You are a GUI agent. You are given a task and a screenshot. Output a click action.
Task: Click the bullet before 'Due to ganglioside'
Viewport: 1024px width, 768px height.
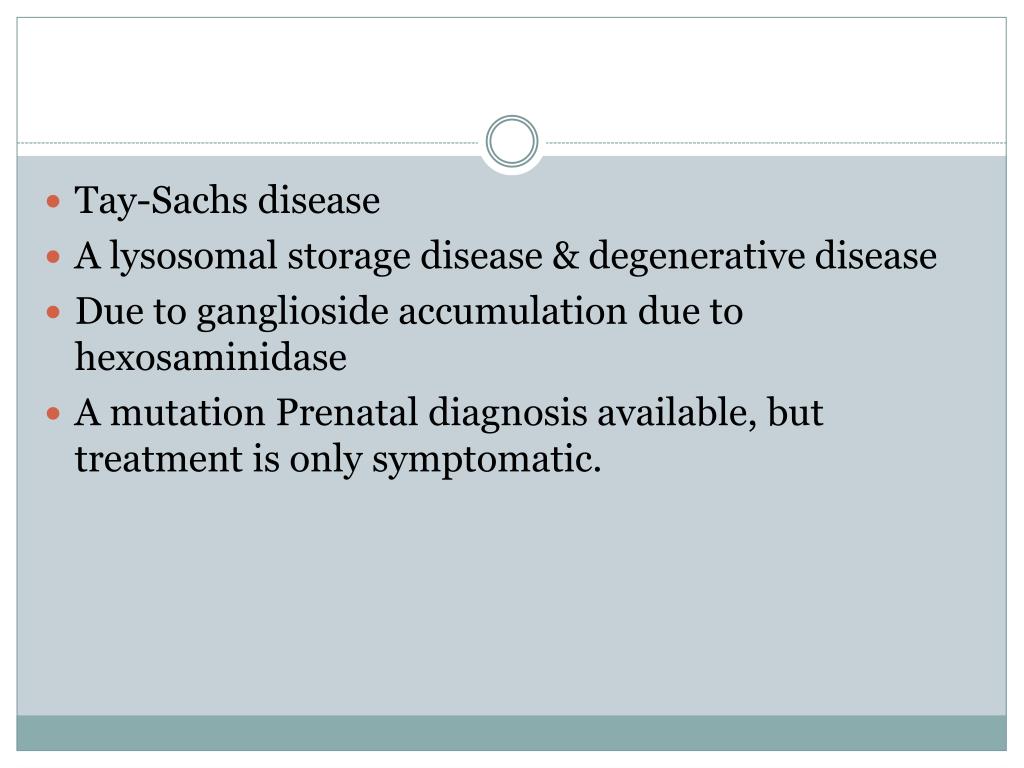point(54,312)
